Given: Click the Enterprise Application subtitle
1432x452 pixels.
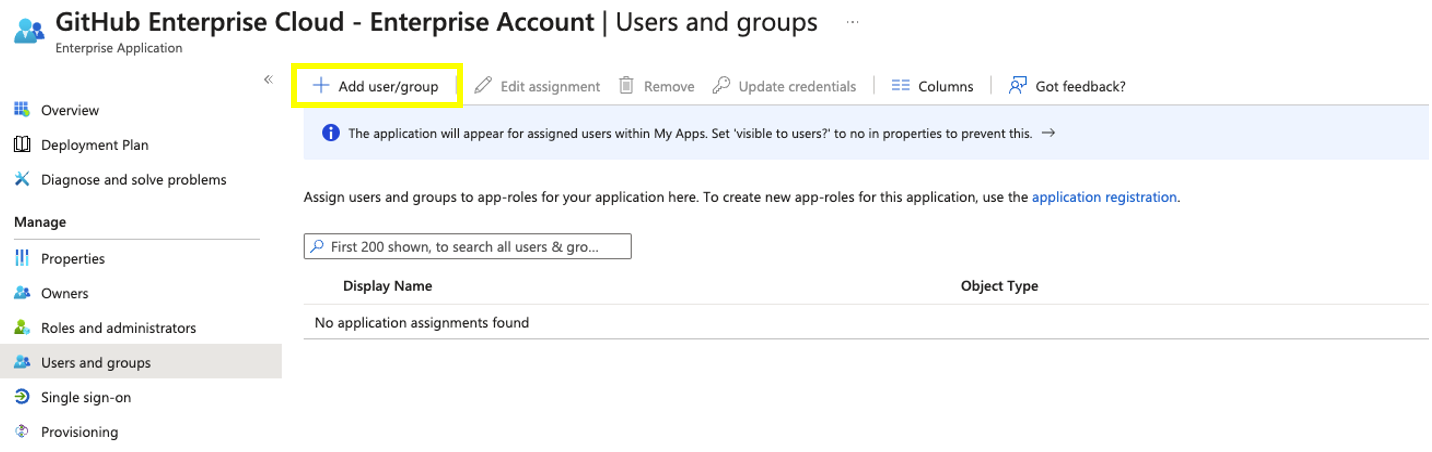Looking at the screenshot, I should 119,47.
